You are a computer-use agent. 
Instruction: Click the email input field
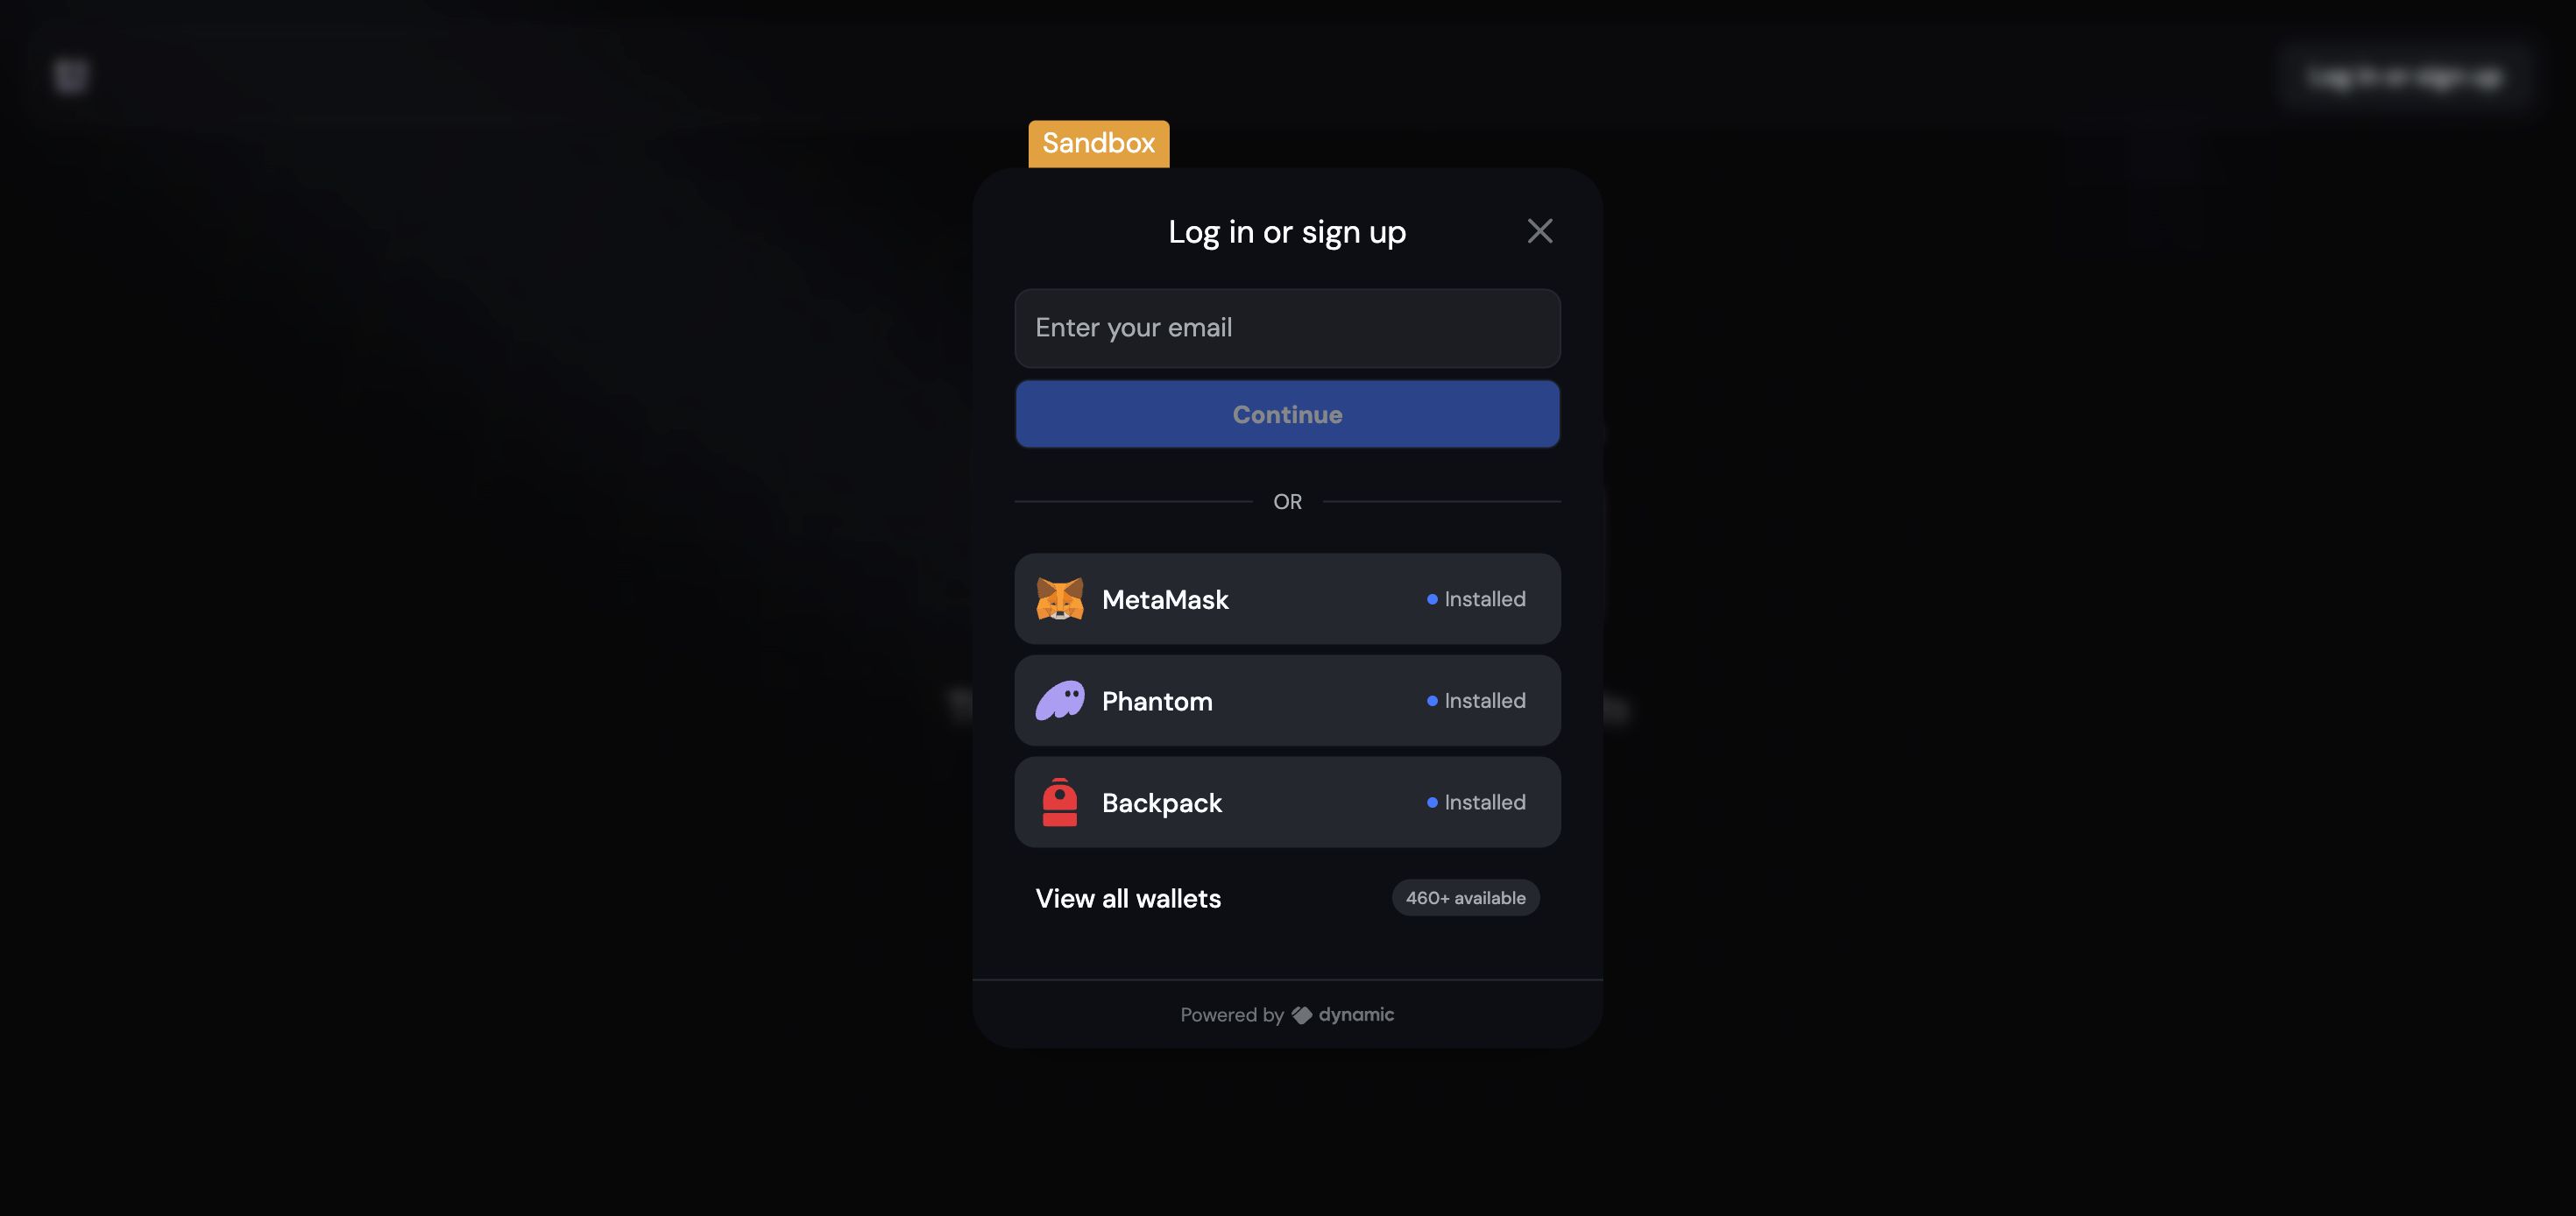[x=1286, y=327]
